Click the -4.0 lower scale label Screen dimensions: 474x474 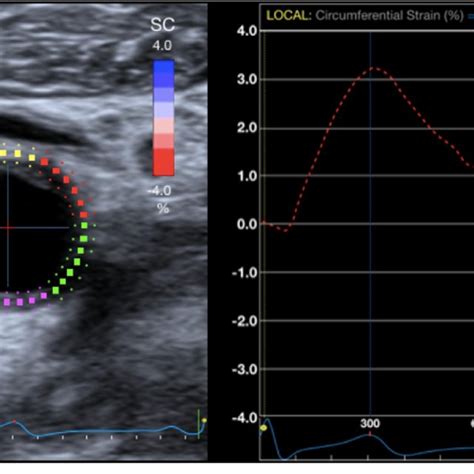point(160,191)
